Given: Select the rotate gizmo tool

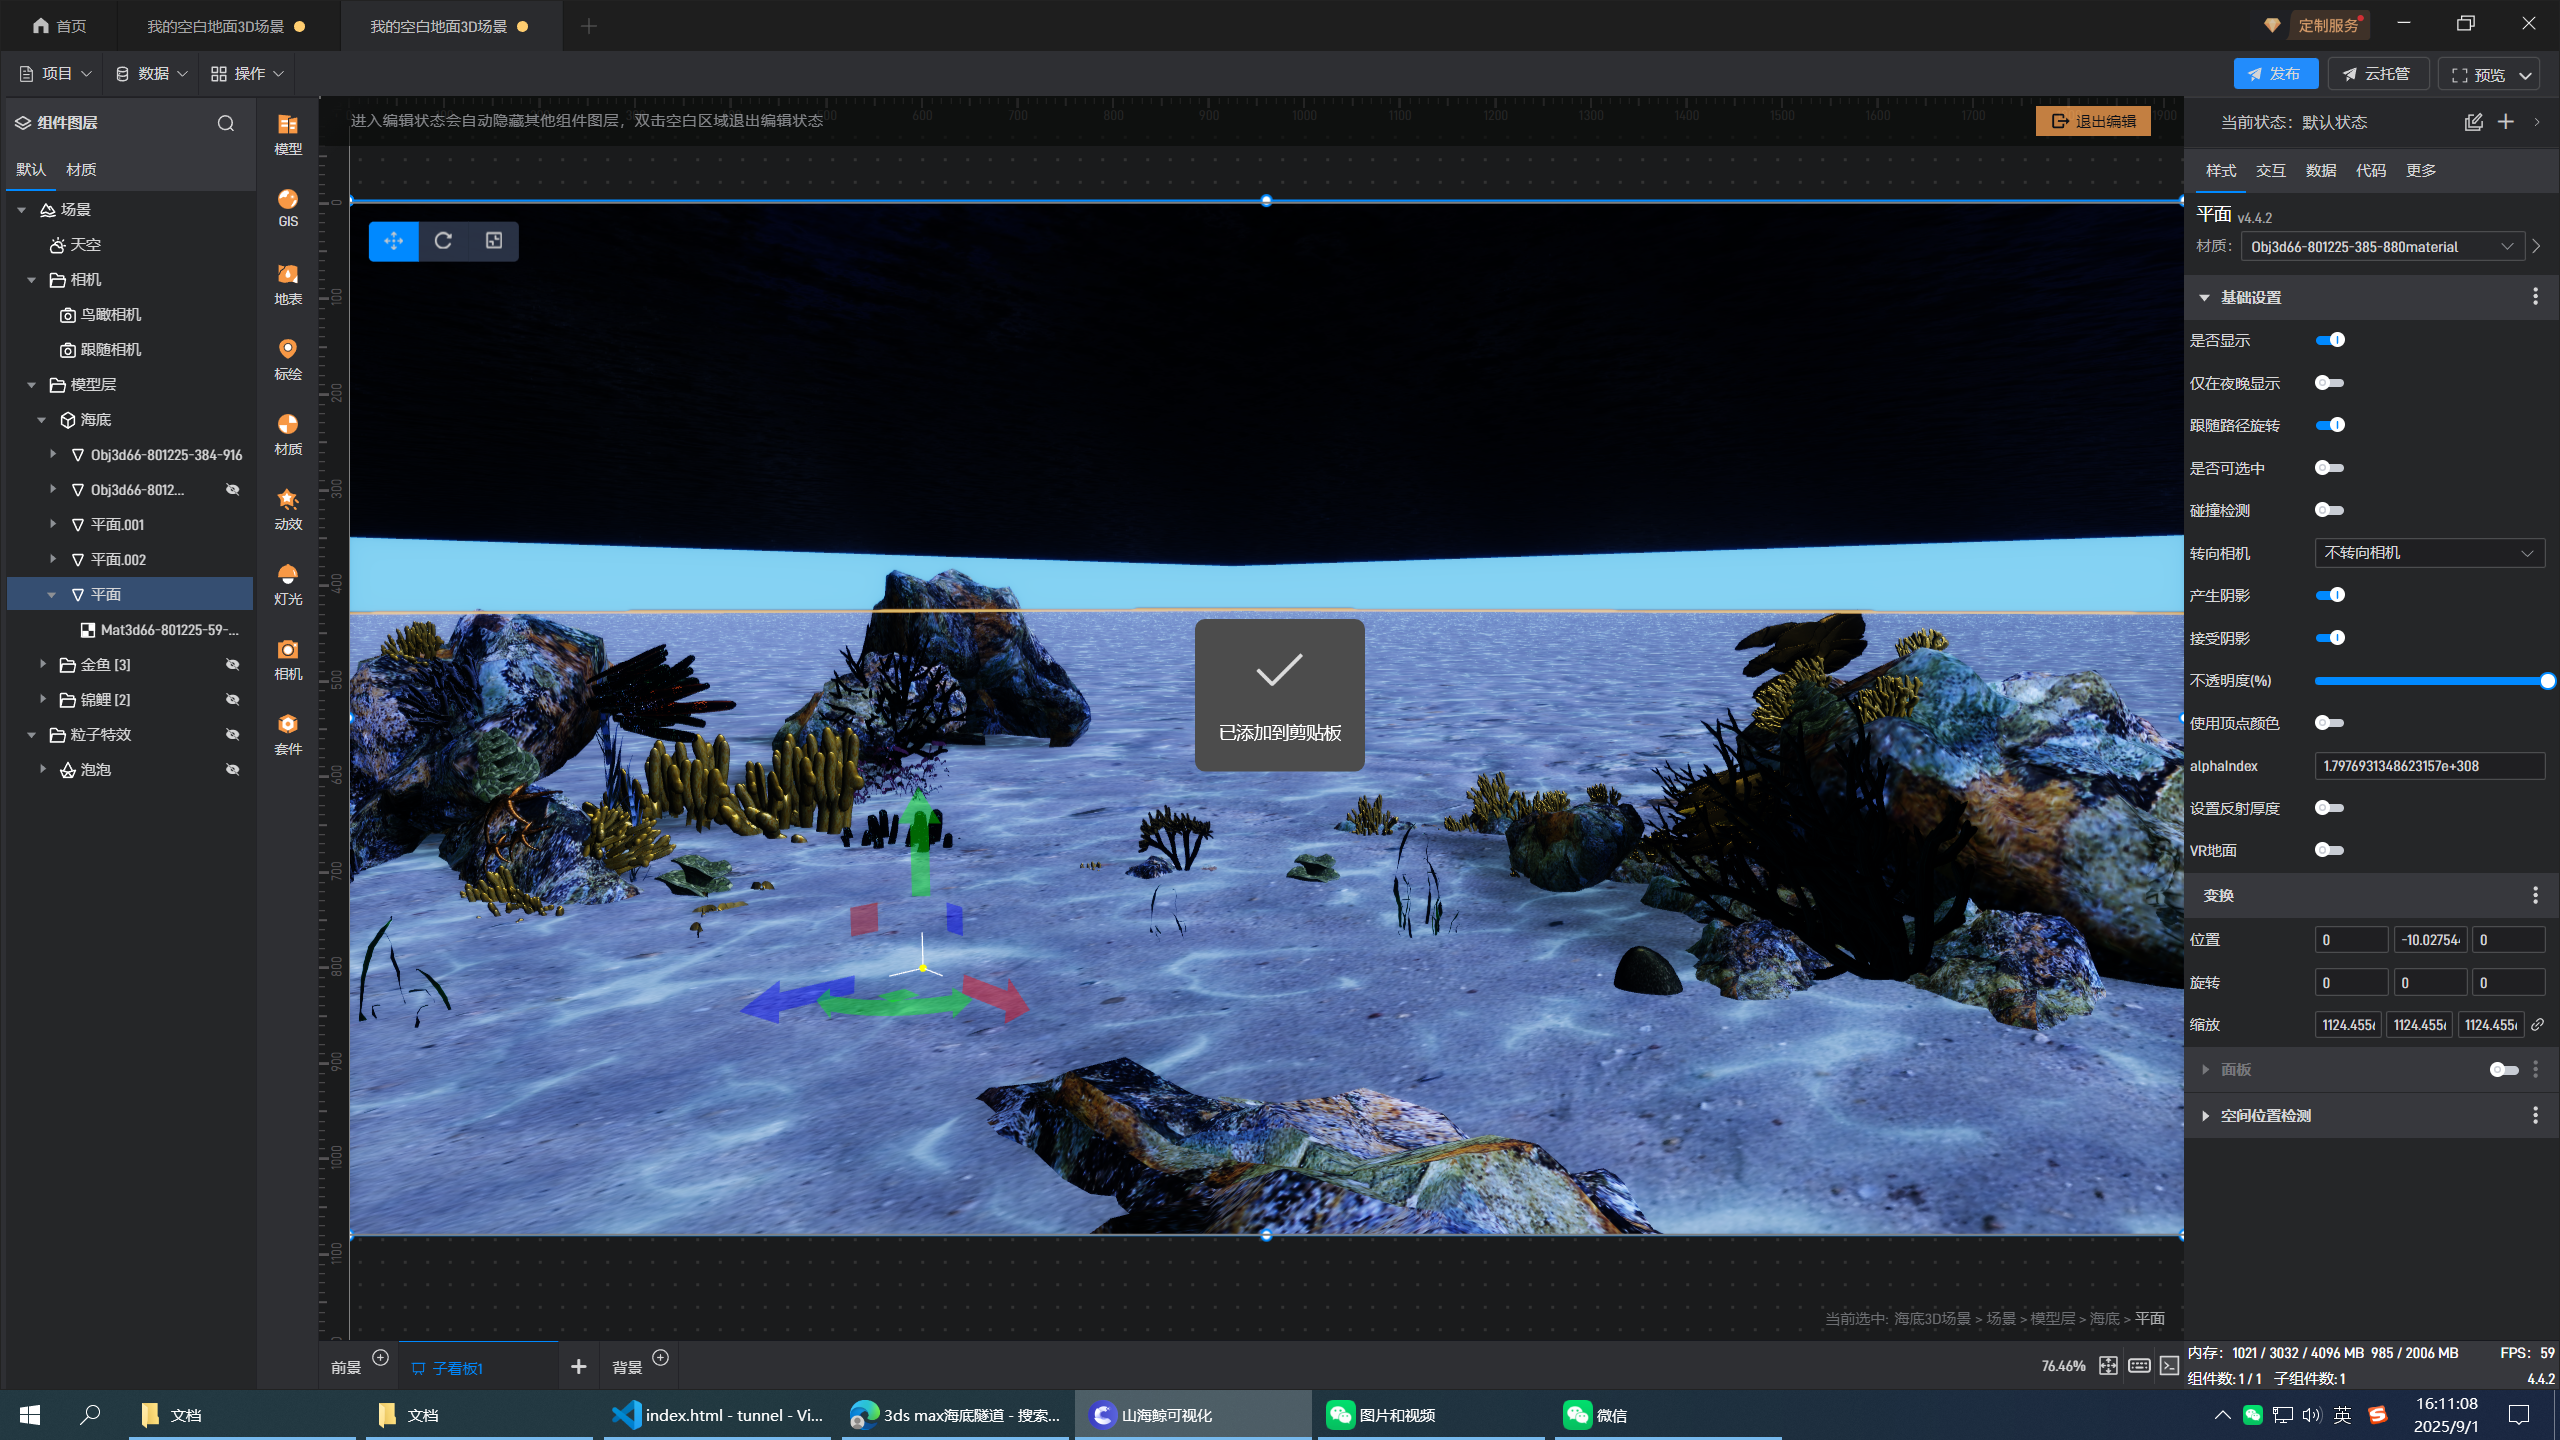Looking at the screenshot, I should (x=443, y=241).
